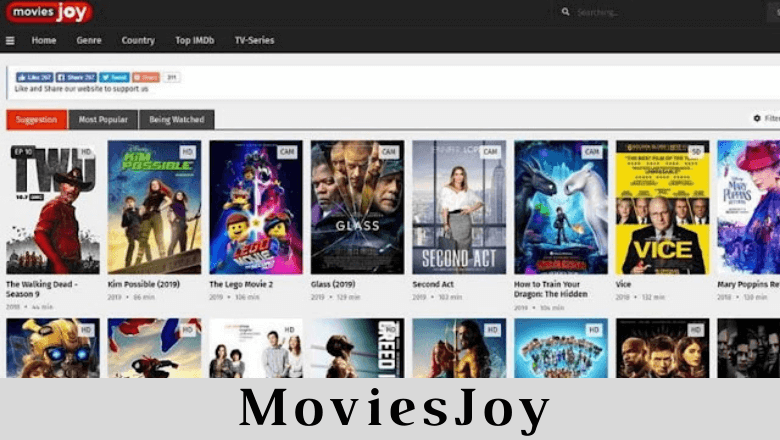Click the Glass (2019) title link

(333, 284)
